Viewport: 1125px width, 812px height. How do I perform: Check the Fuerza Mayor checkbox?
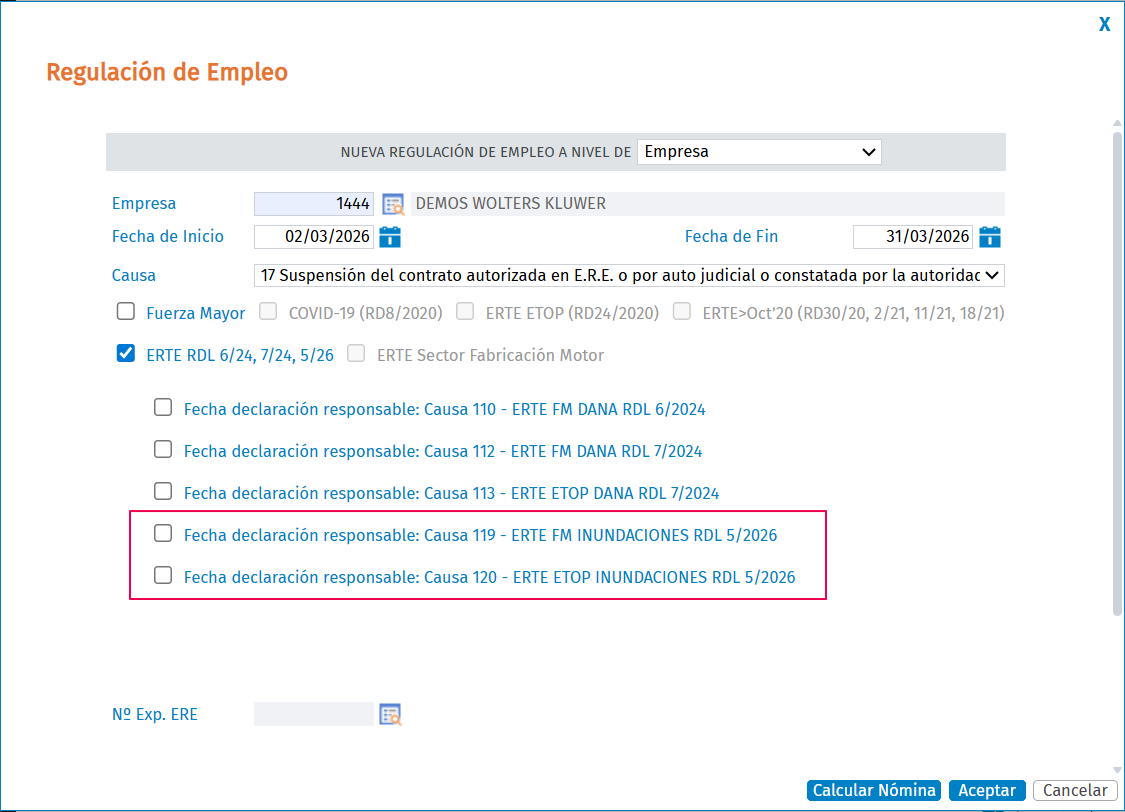[x=126, y=311]
